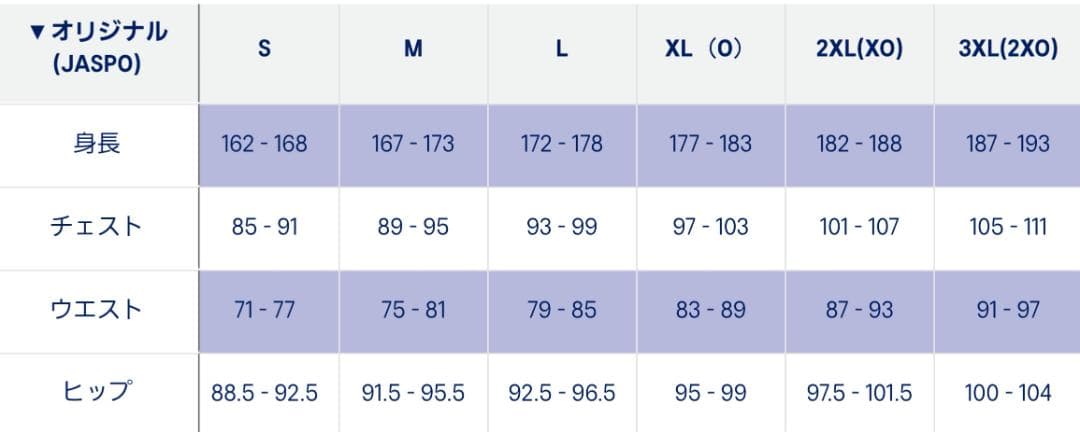The height and width of the screenshot is (432, 1080).
Task: Expand the ▼オリジナル (JASPO) header
Action: [x=98, y=48]
